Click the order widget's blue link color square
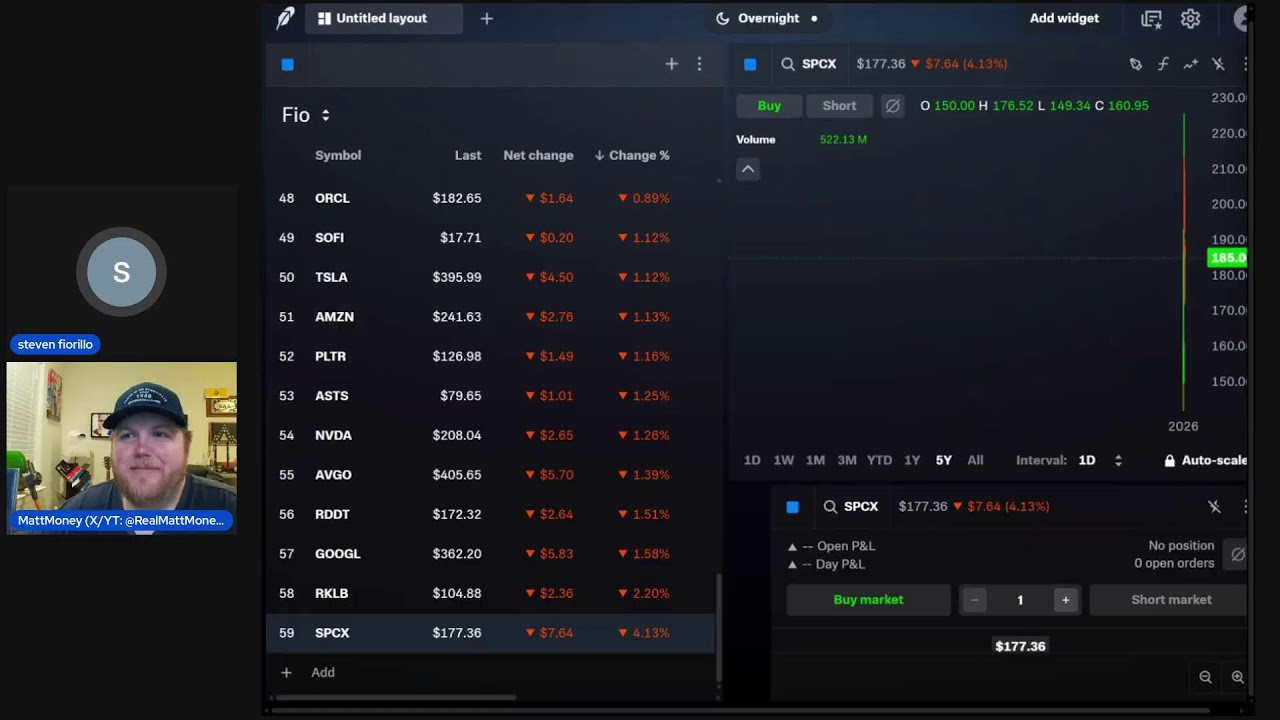 tap(793, 507)
